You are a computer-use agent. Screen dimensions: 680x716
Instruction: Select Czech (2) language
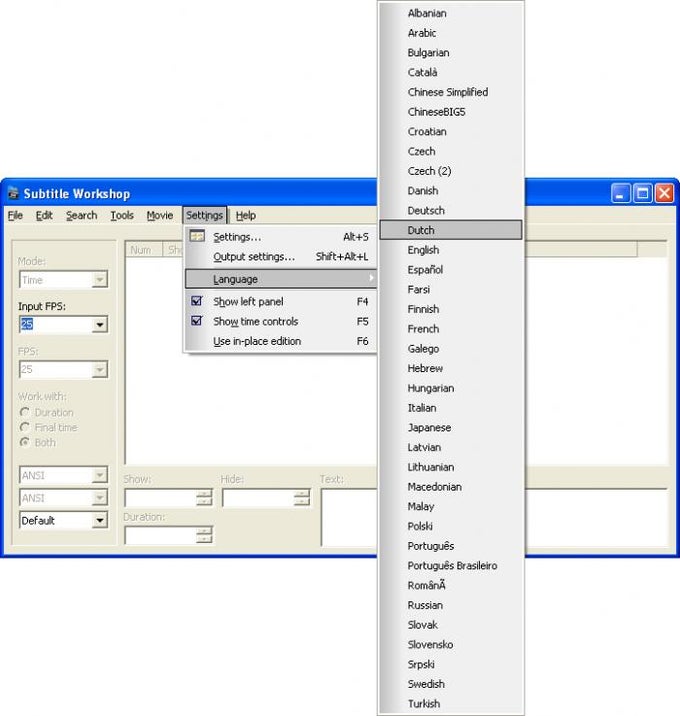pyautogui.click(x=451, y=171)
